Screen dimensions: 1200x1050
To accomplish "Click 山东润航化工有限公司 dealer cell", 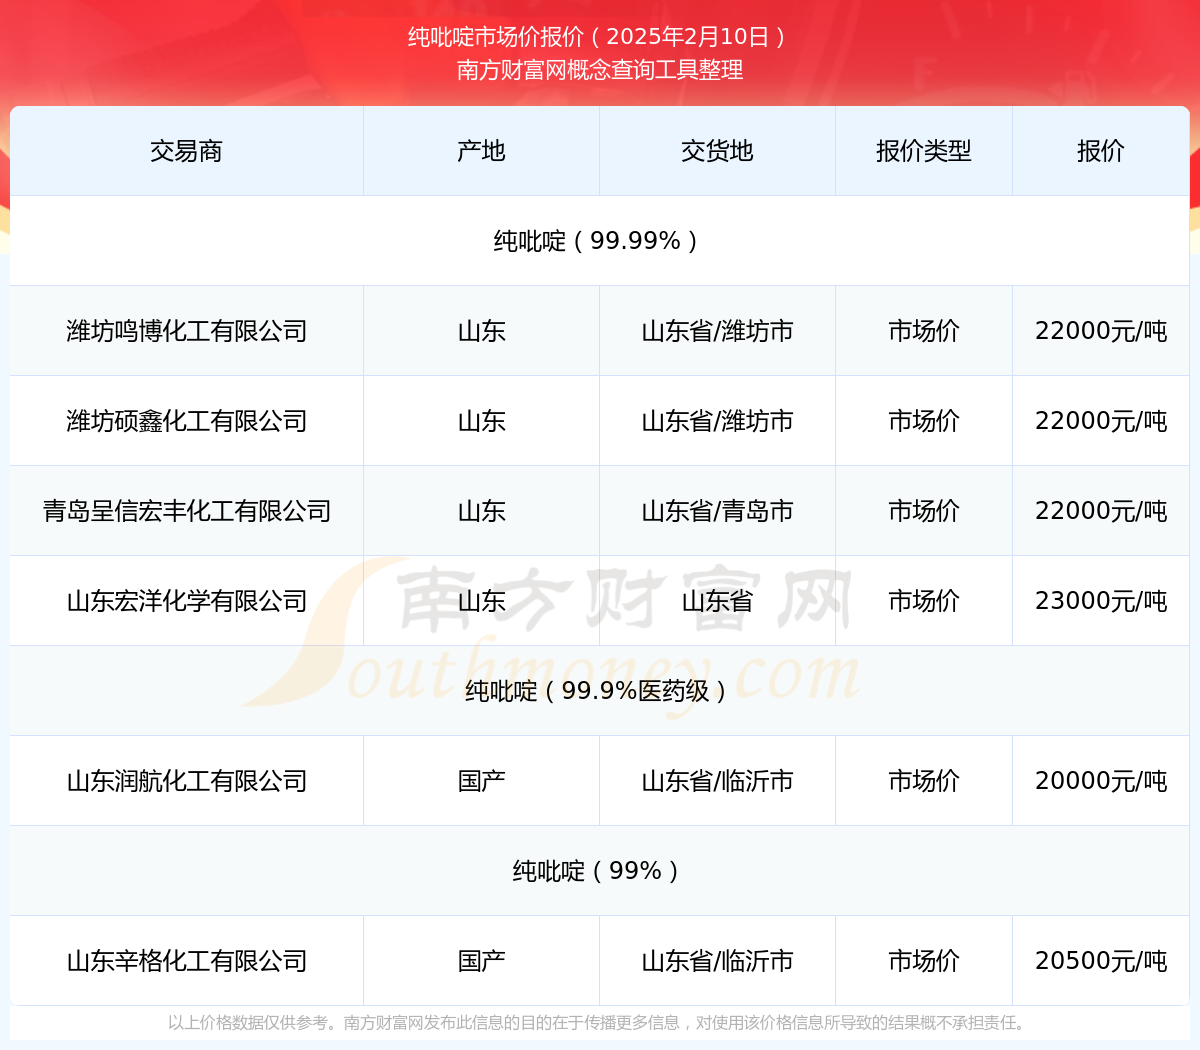I will click(x=186, y=781).
